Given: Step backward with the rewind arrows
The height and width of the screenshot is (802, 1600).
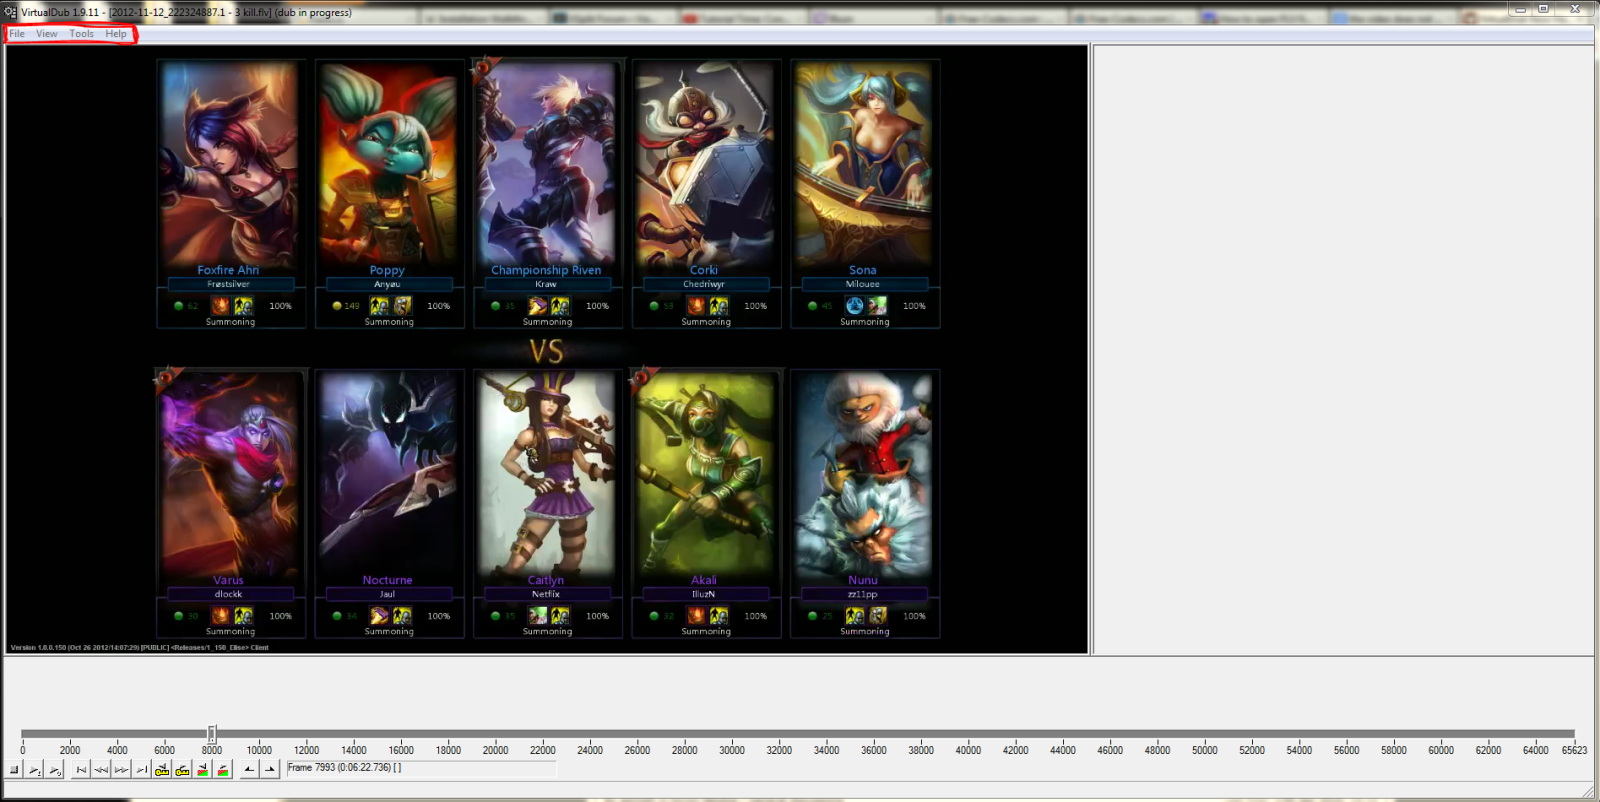Looking at the screenshot, I should (101, 769).
